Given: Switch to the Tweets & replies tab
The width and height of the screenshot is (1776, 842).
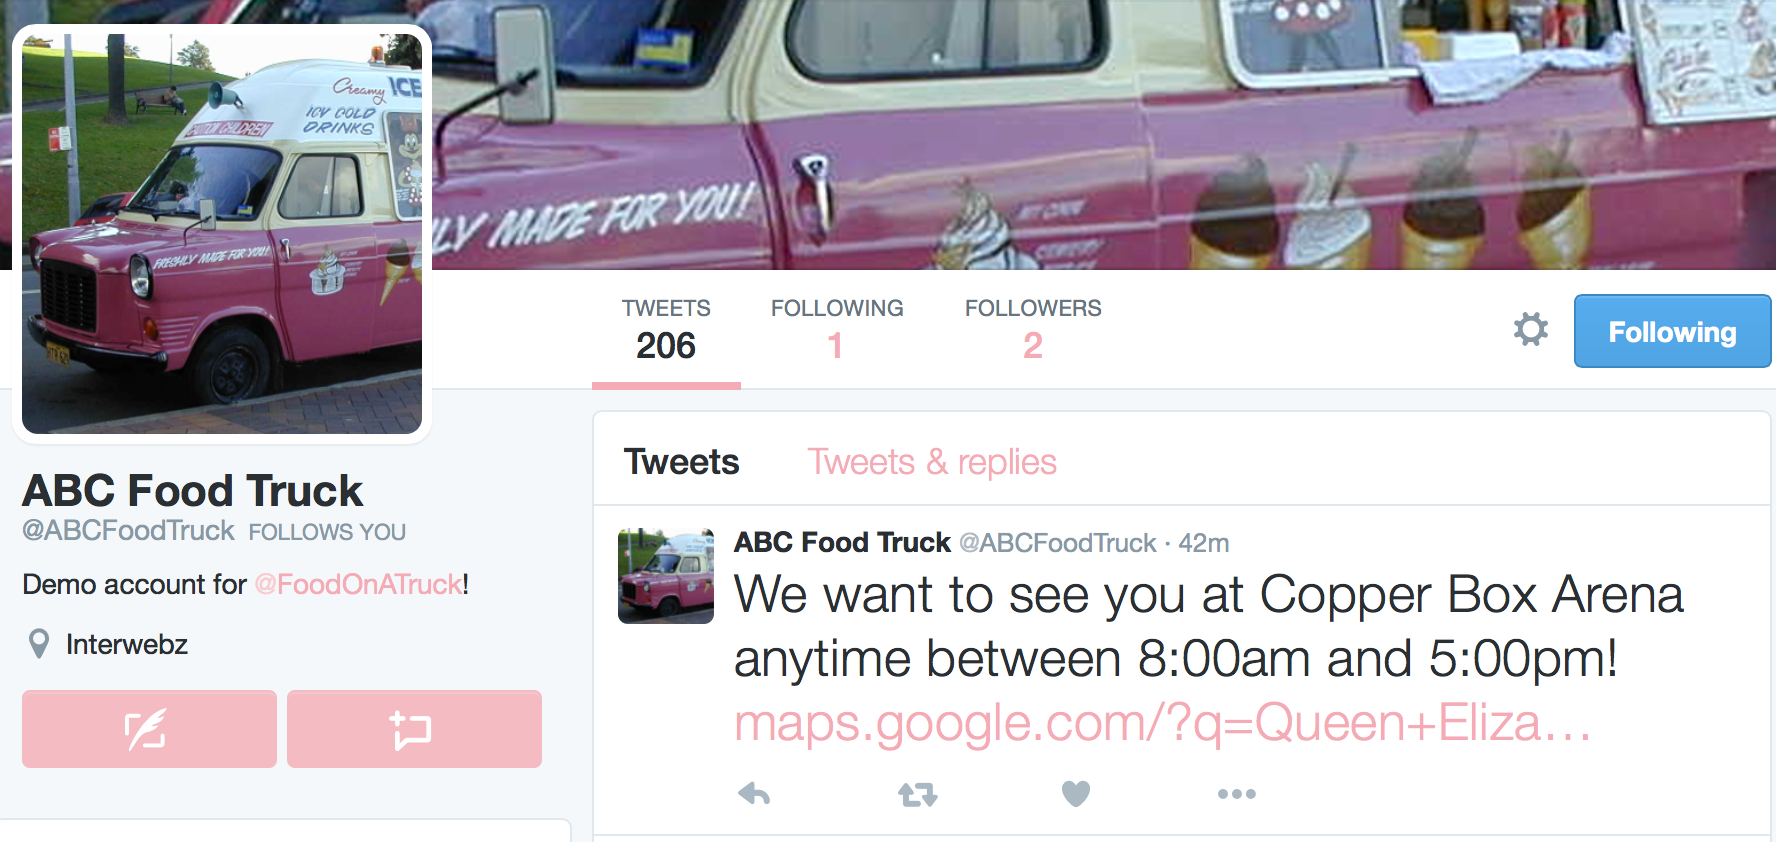Looking at the screenshot, I should [x=932, y=462].
